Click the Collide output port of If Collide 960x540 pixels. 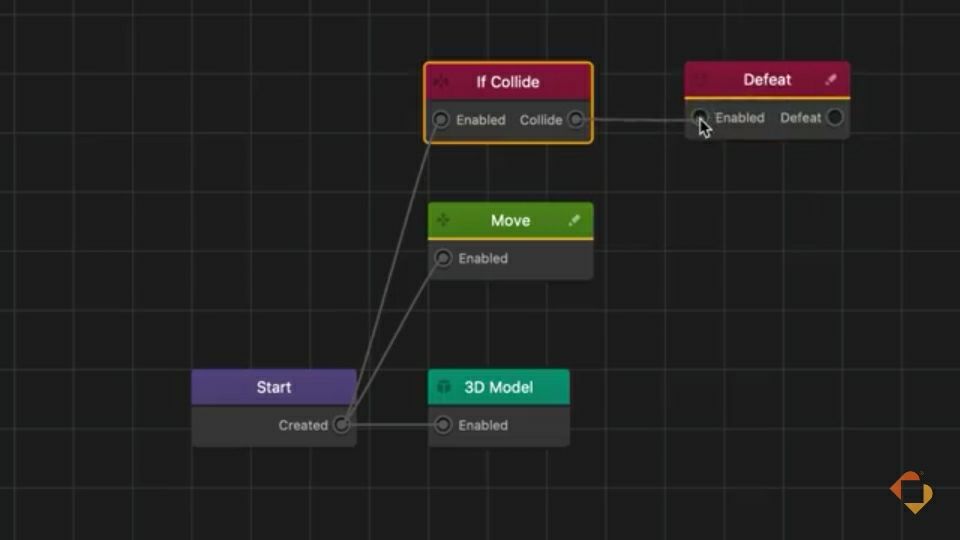point(576,119)
